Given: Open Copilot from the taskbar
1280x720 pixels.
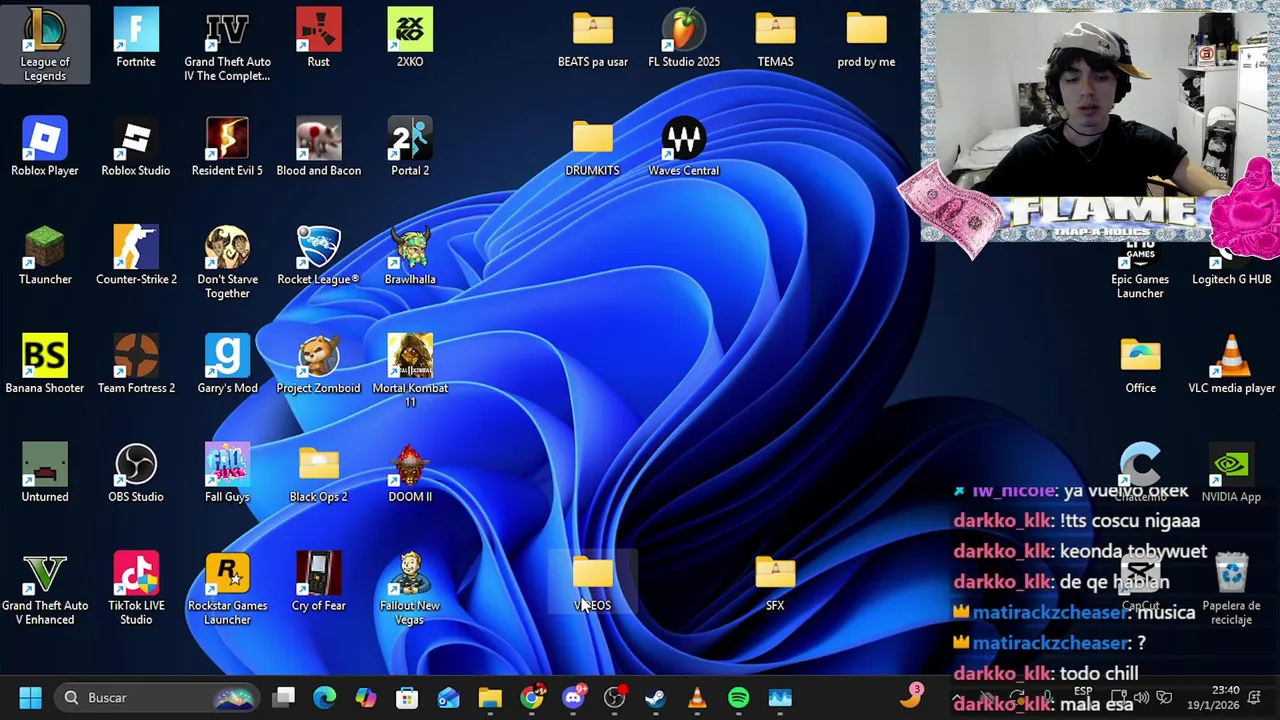Looking at the screenshot, I should (366, 697).
